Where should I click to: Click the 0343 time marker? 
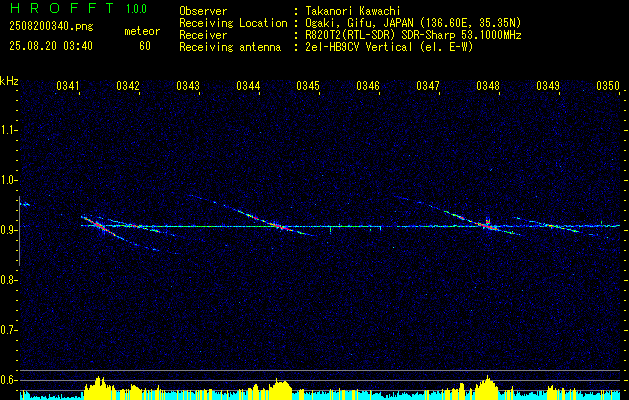[188, 86]
